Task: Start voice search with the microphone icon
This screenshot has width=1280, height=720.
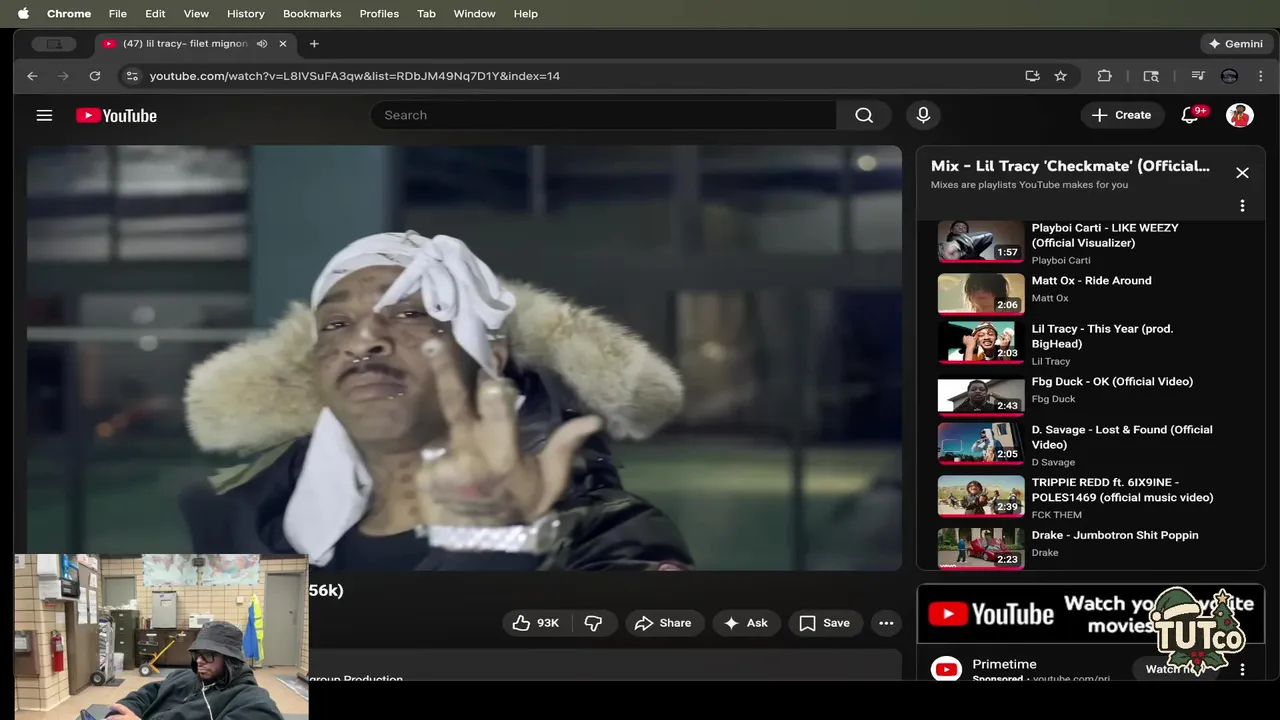Action: pos(923,115)
